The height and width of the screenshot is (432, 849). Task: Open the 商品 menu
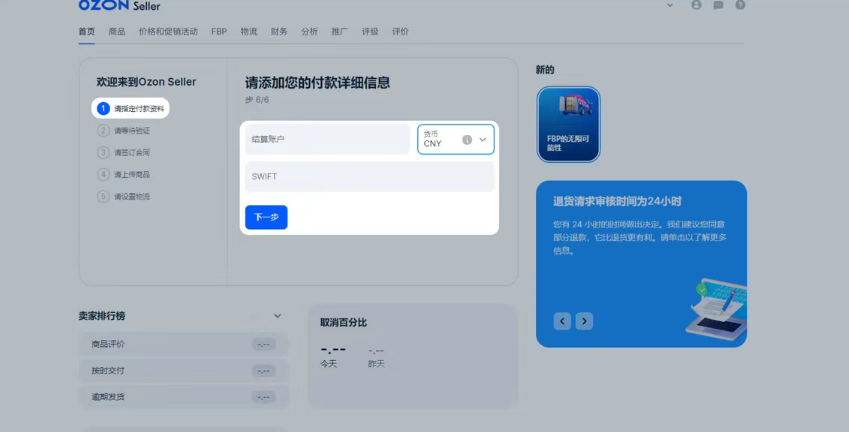[117, 31]
